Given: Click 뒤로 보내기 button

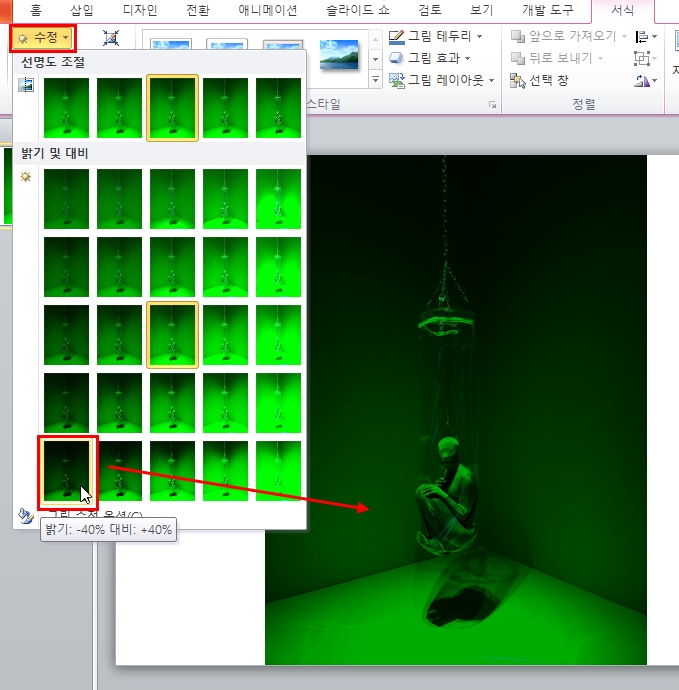Looking at the screenshot, I should [x=557, y=58].
